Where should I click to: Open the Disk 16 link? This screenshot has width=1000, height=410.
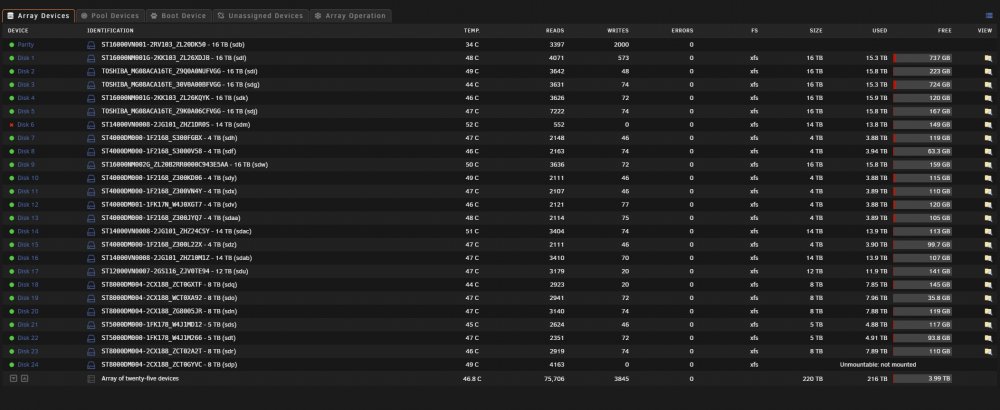pos(28,258)
